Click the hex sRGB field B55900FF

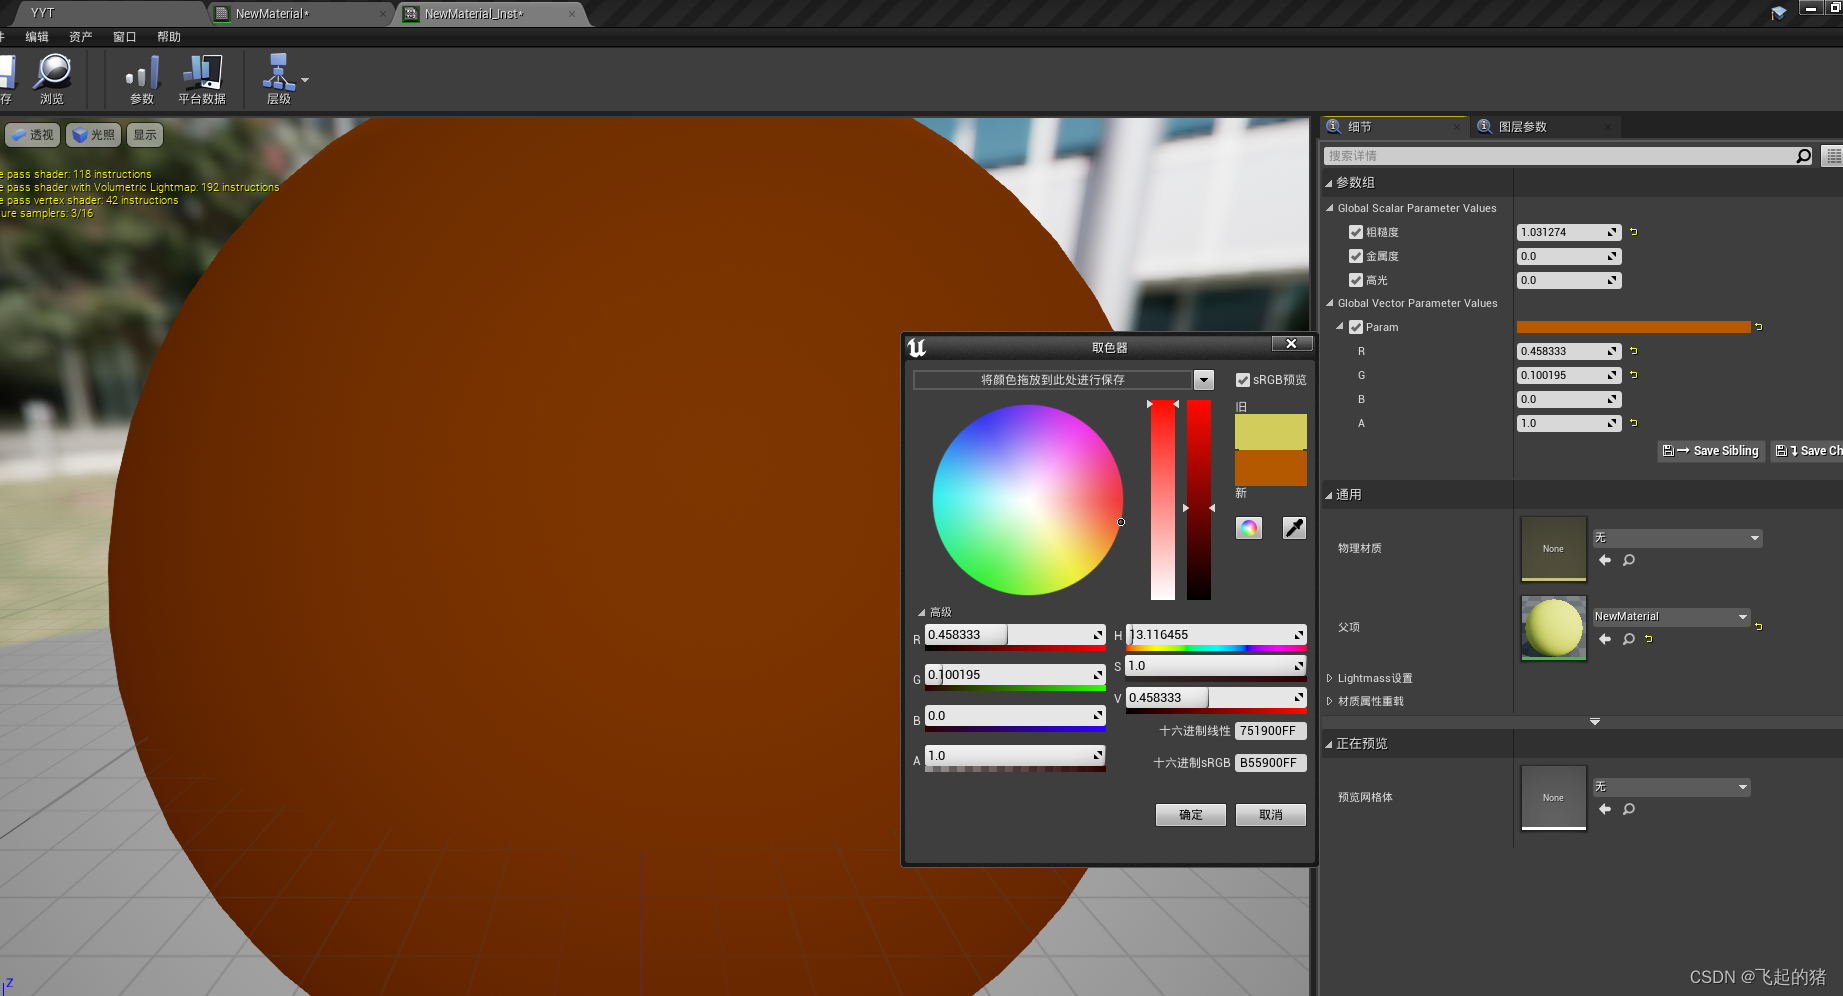(1270, 763)
